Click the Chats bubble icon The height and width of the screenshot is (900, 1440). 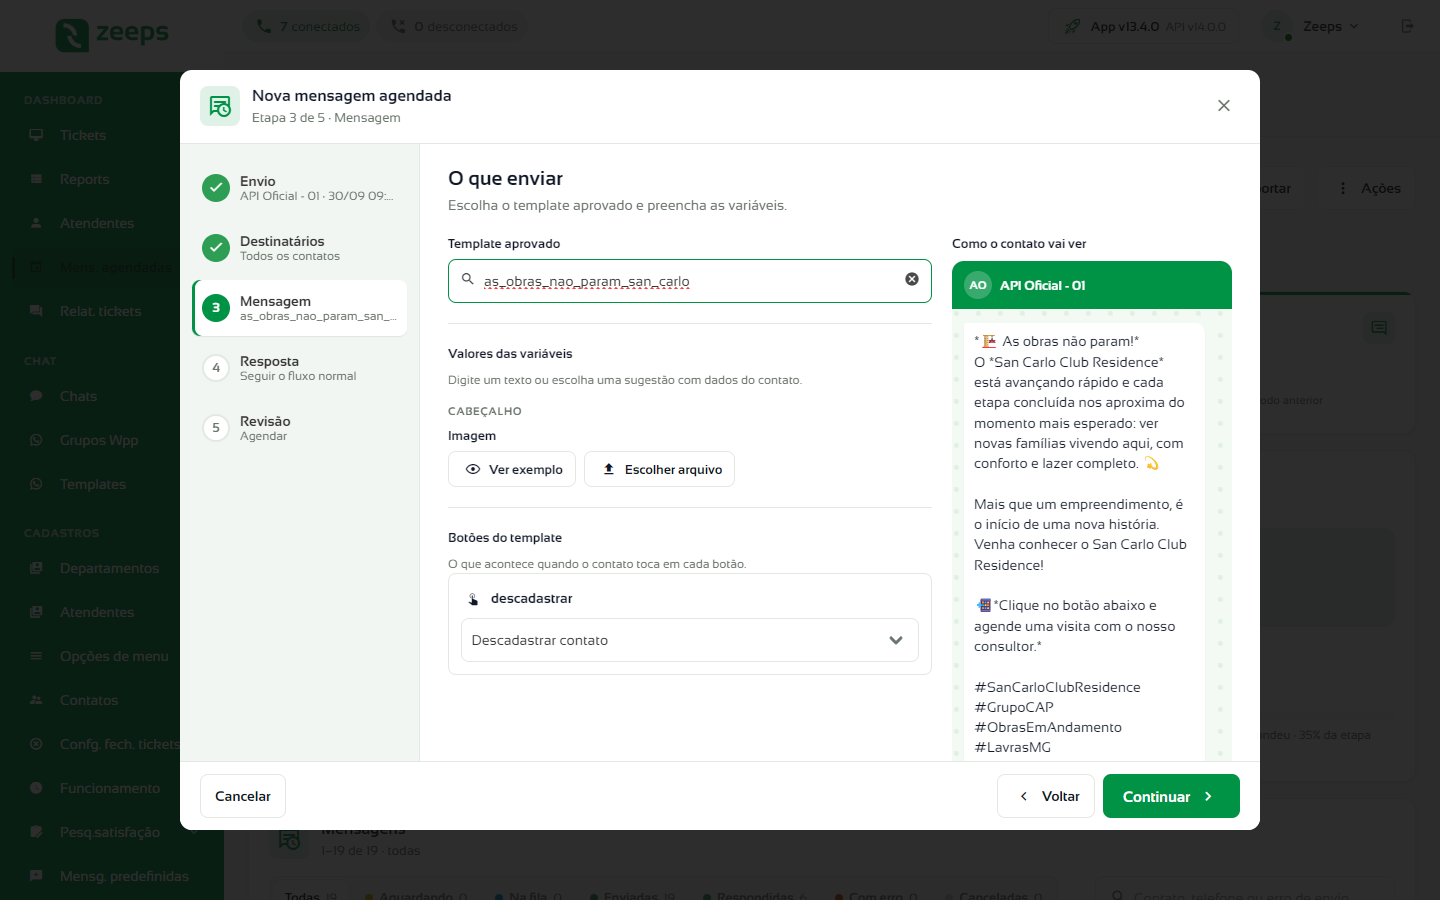(36, 396)
